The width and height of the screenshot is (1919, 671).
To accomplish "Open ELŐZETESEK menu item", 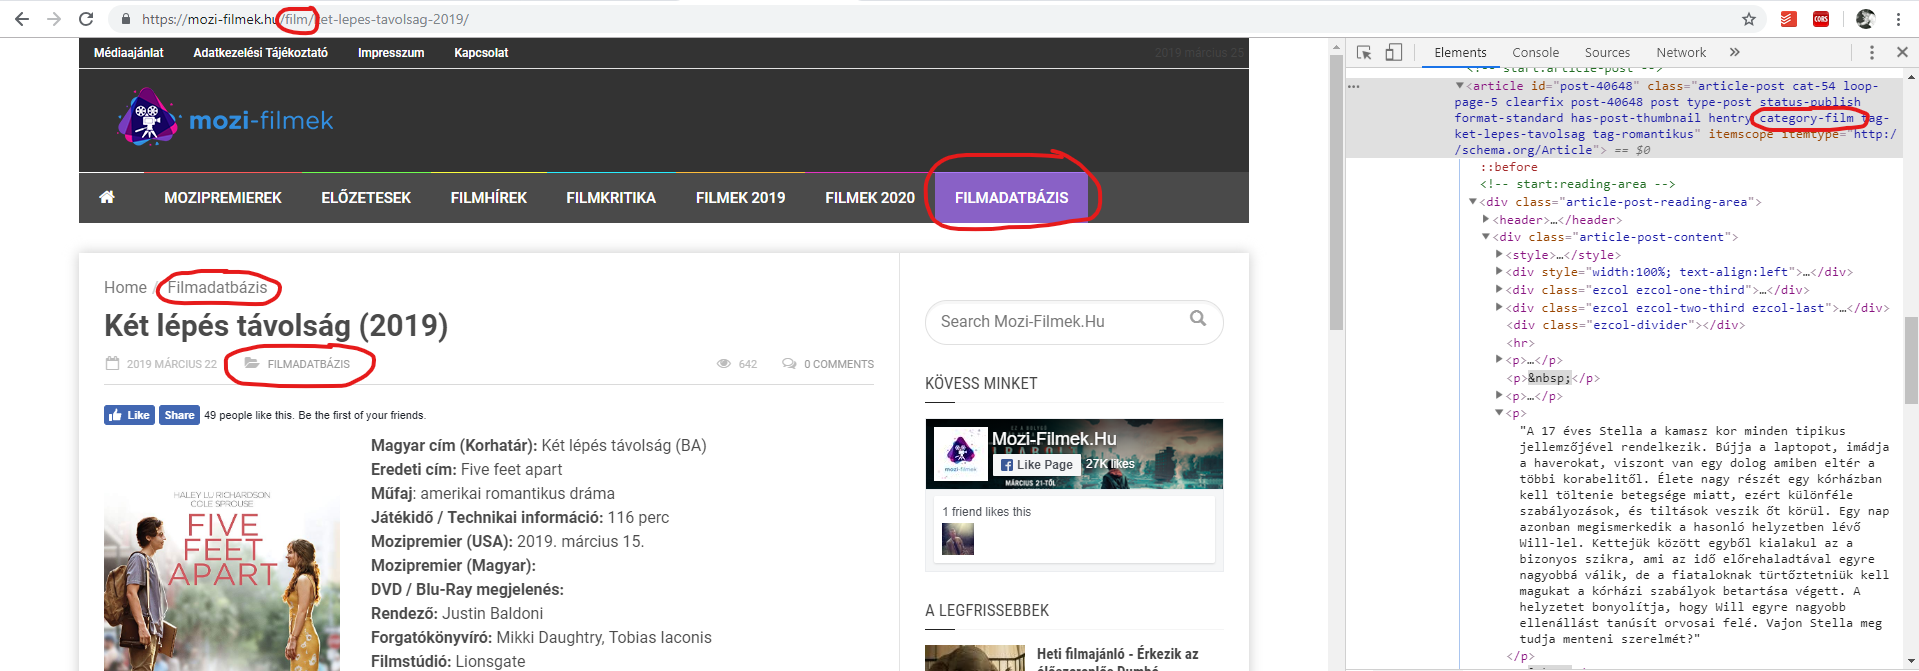I will [366, 198].
